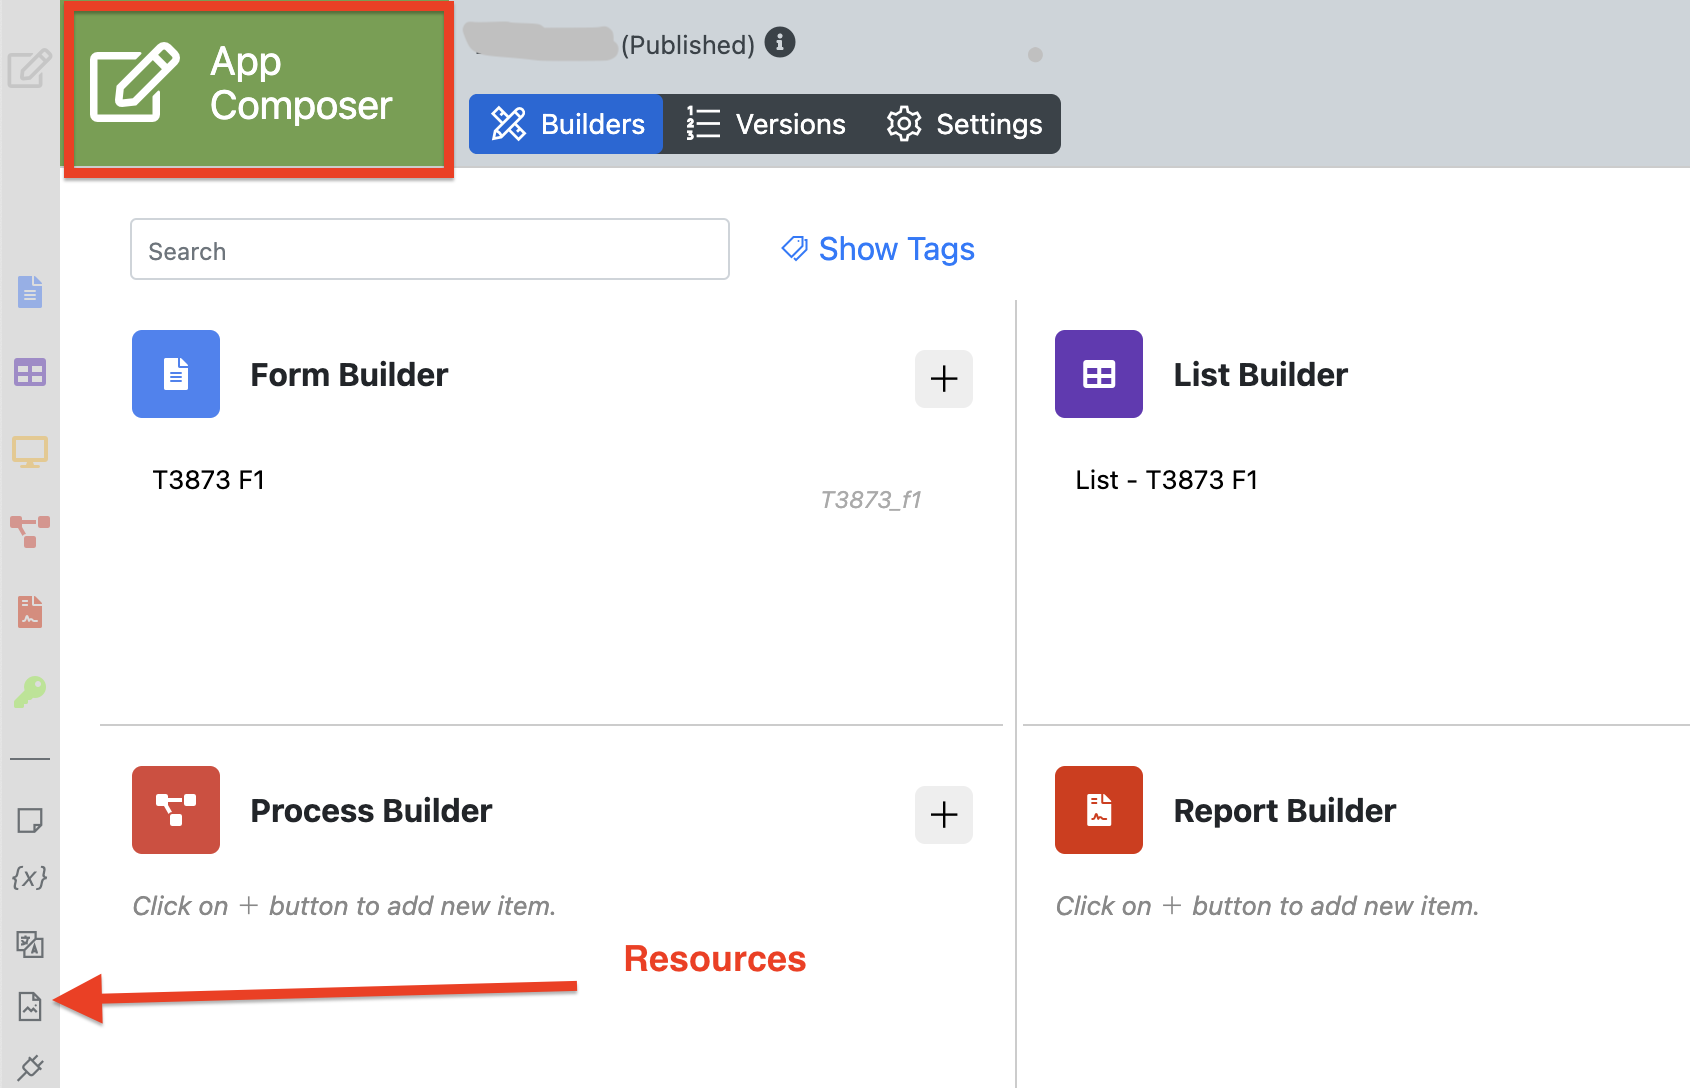Screen dimensions: 1690x1088
Task: Open the Settings tab
Action: tap(964, 124)
